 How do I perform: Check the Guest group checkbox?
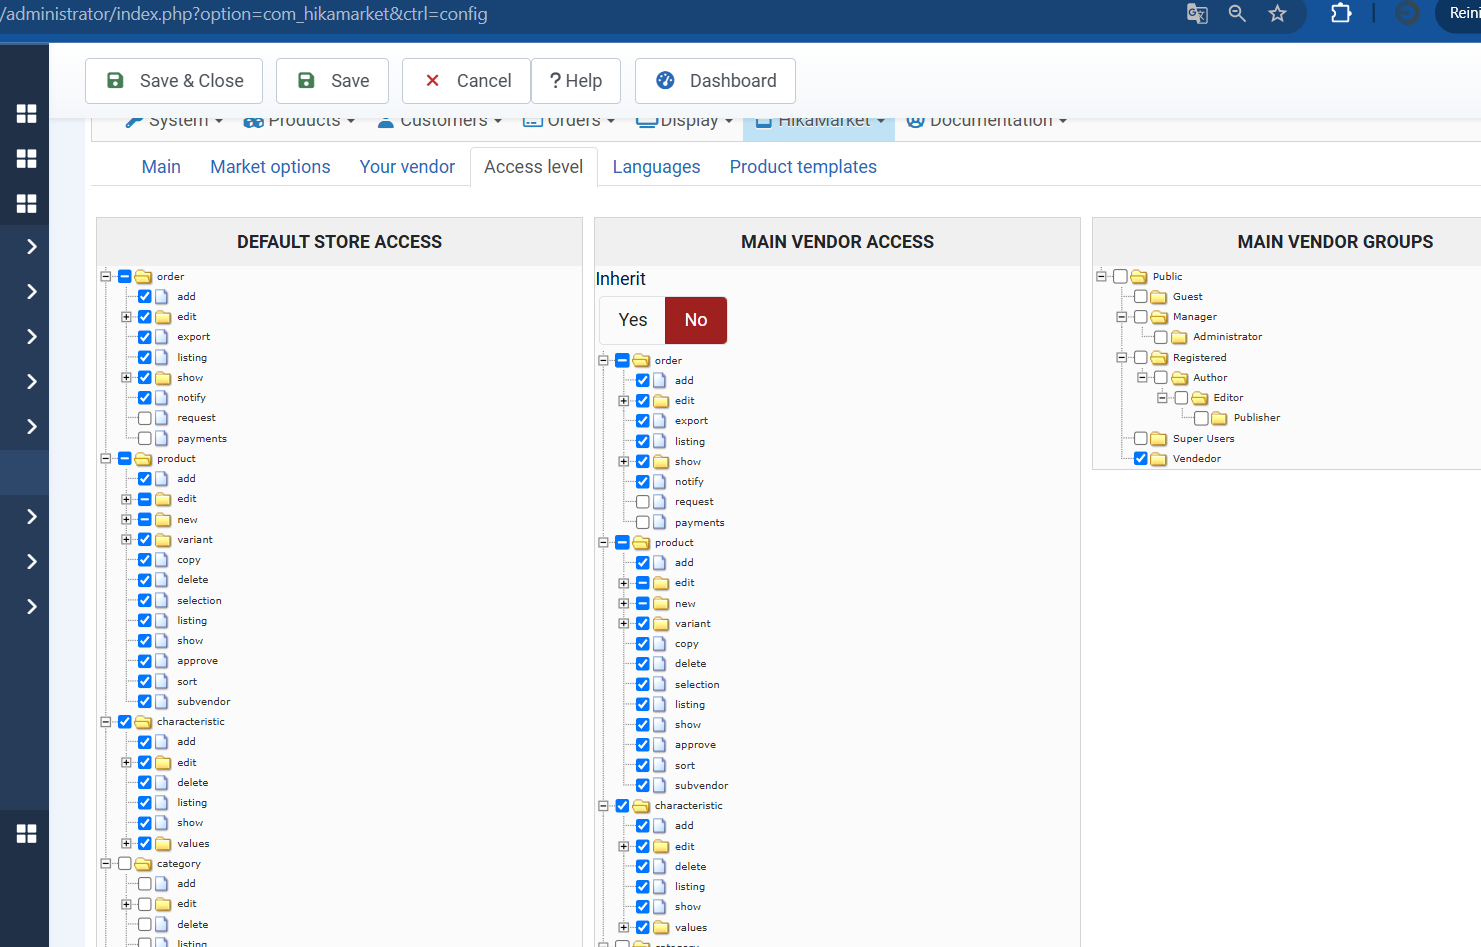(x=1141, y=297)
